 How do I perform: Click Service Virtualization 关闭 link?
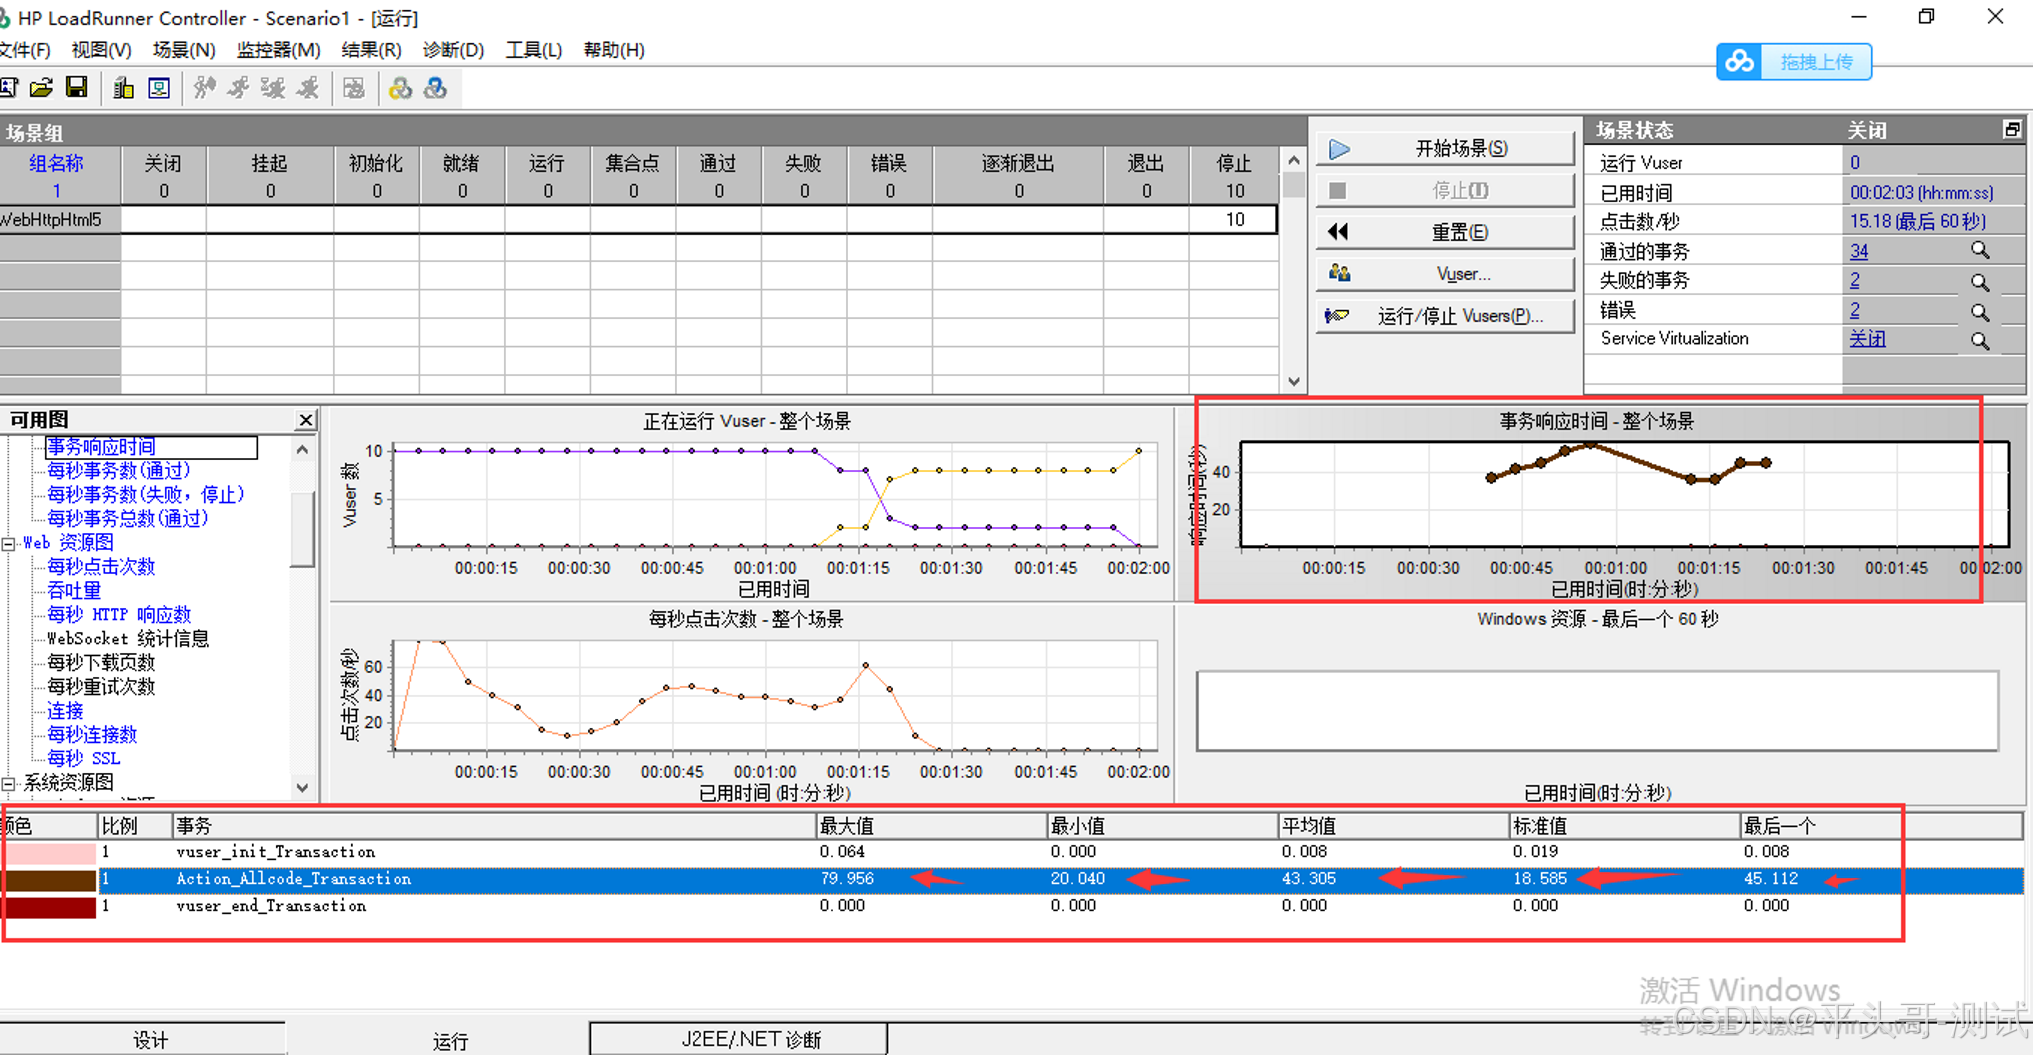pos(1867,339)
